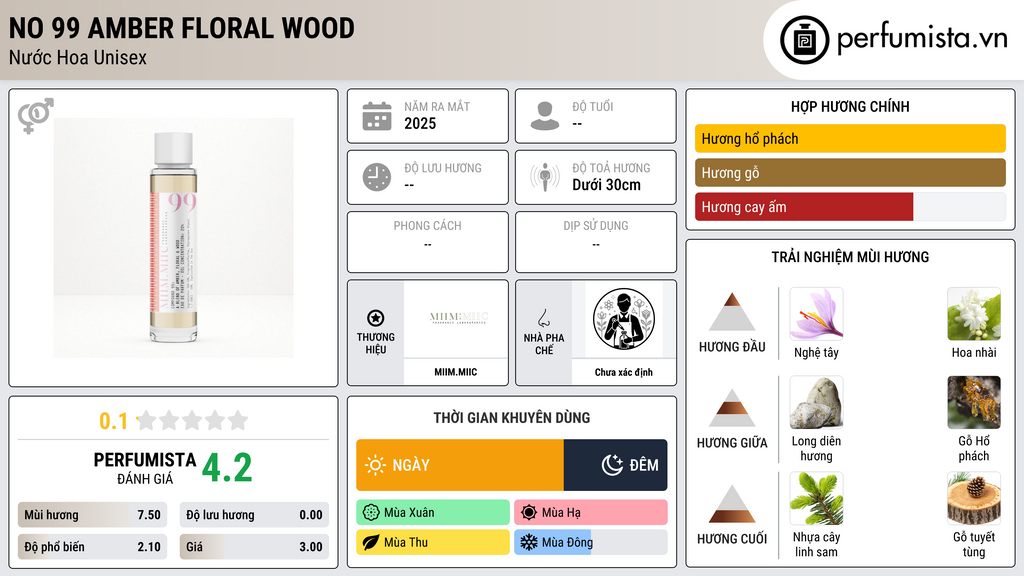This screenshot has width=1024, height=576.
Task: Click the Dịp sử dụng info card
Action: 596,242
